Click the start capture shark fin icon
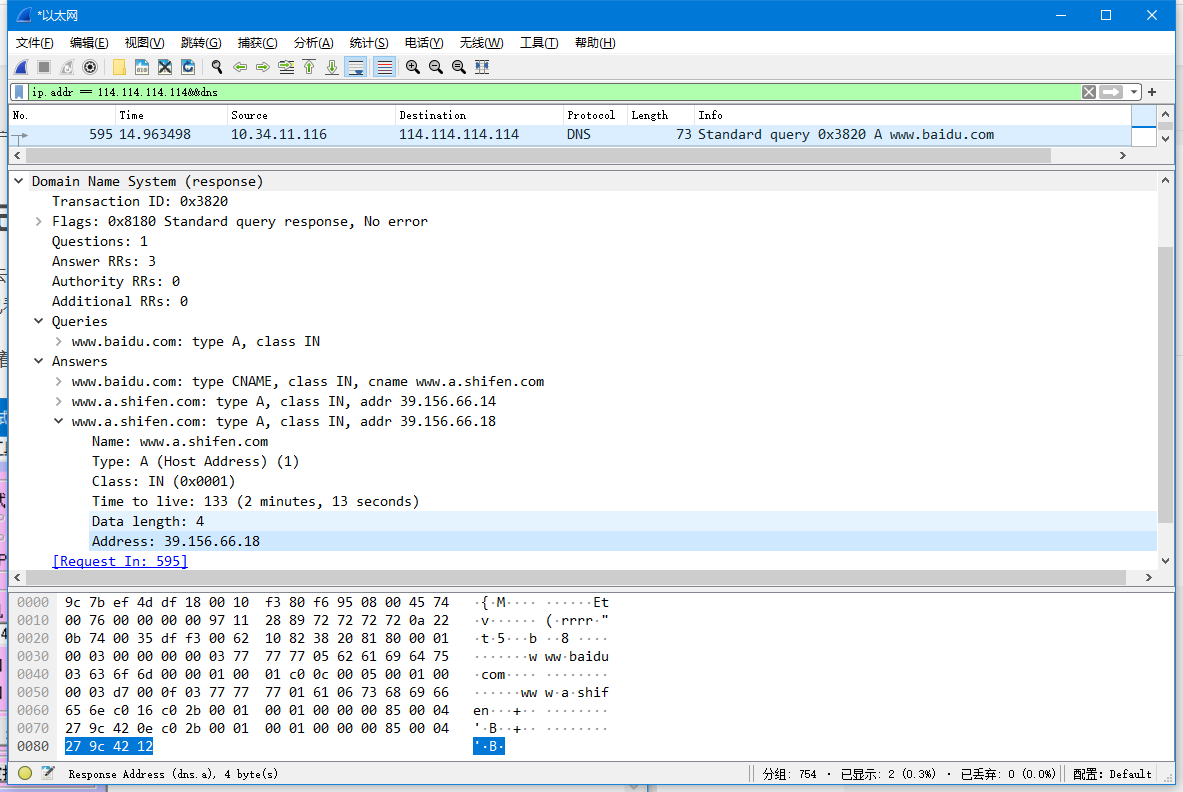 20,67
